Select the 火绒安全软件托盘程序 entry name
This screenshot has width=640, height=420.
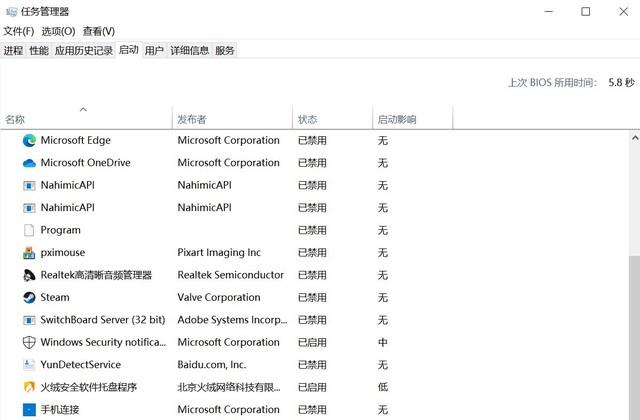(88, 387)
